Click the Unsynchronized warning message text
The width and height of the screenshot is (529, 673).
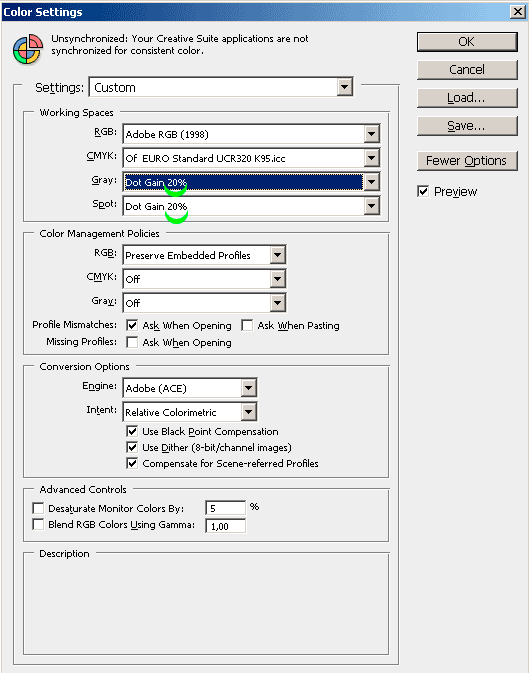click(180, 45)
